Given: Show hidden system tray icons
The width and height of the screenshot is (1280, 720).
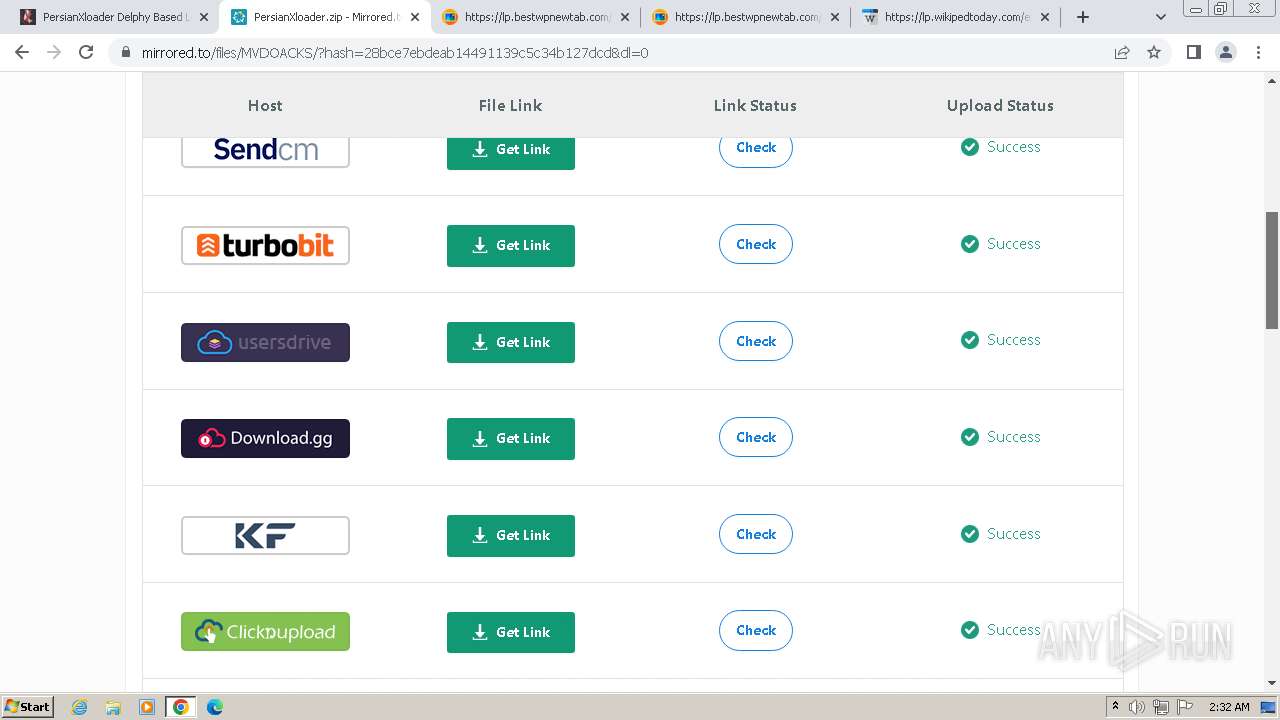Looking at the screenshot, I should pos(1115,707).
